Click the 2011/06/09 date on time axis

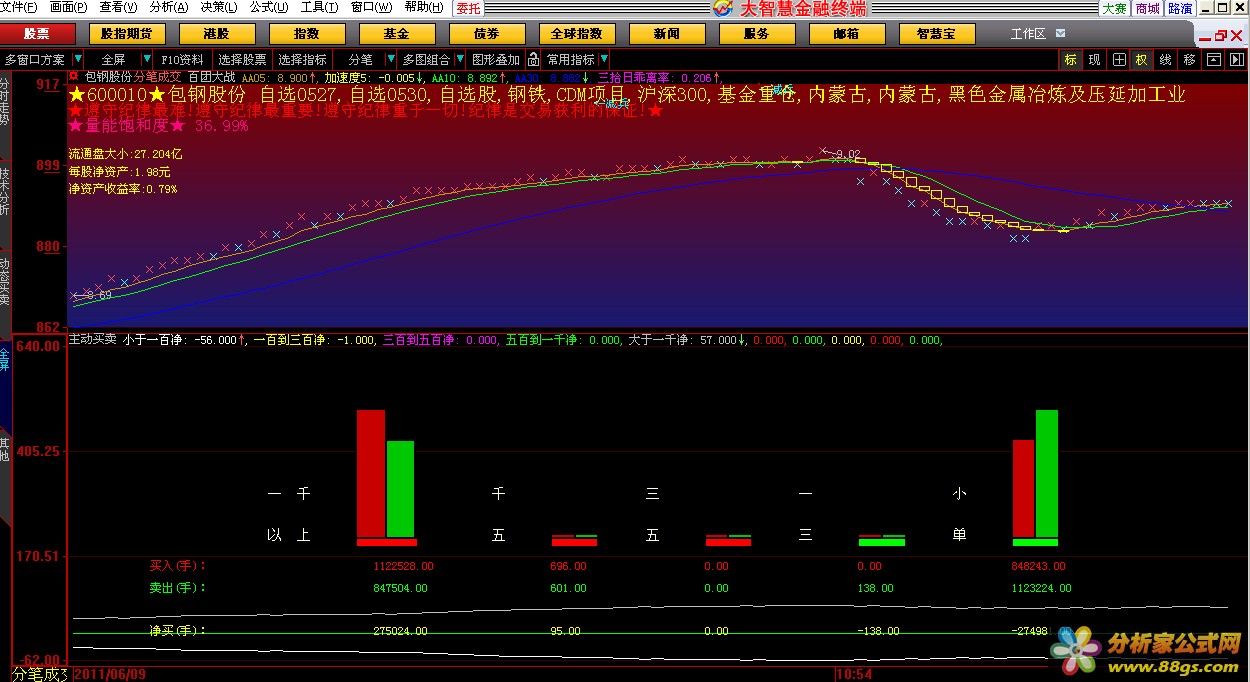110,674
